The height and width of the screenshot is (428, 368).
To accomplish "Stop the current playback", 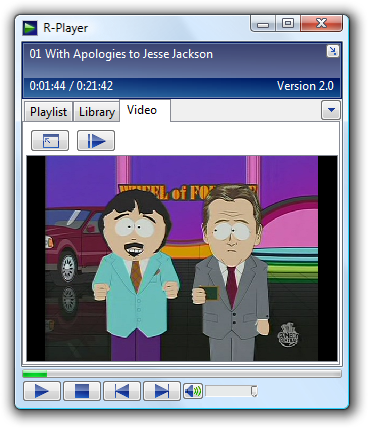I will [82, 391].
